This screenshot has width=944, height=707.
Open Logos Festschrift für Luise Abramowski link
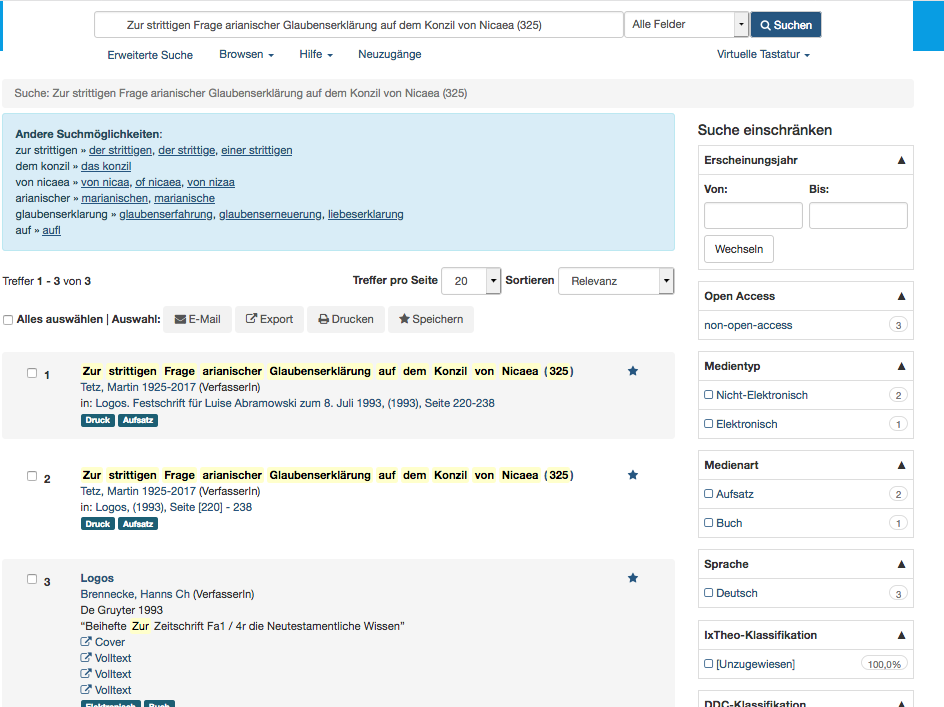295,403
